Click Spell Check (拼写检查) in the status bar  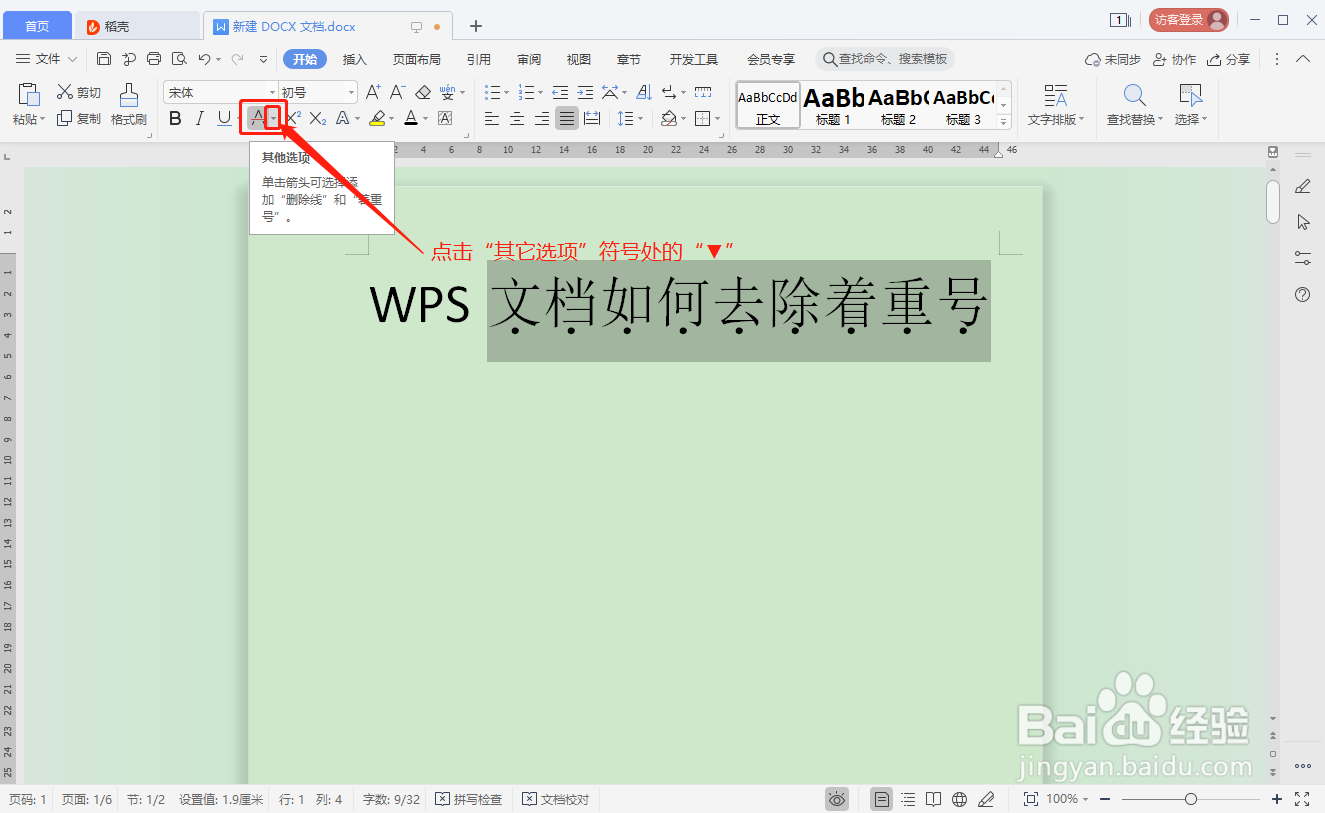(x=470, y=799)
